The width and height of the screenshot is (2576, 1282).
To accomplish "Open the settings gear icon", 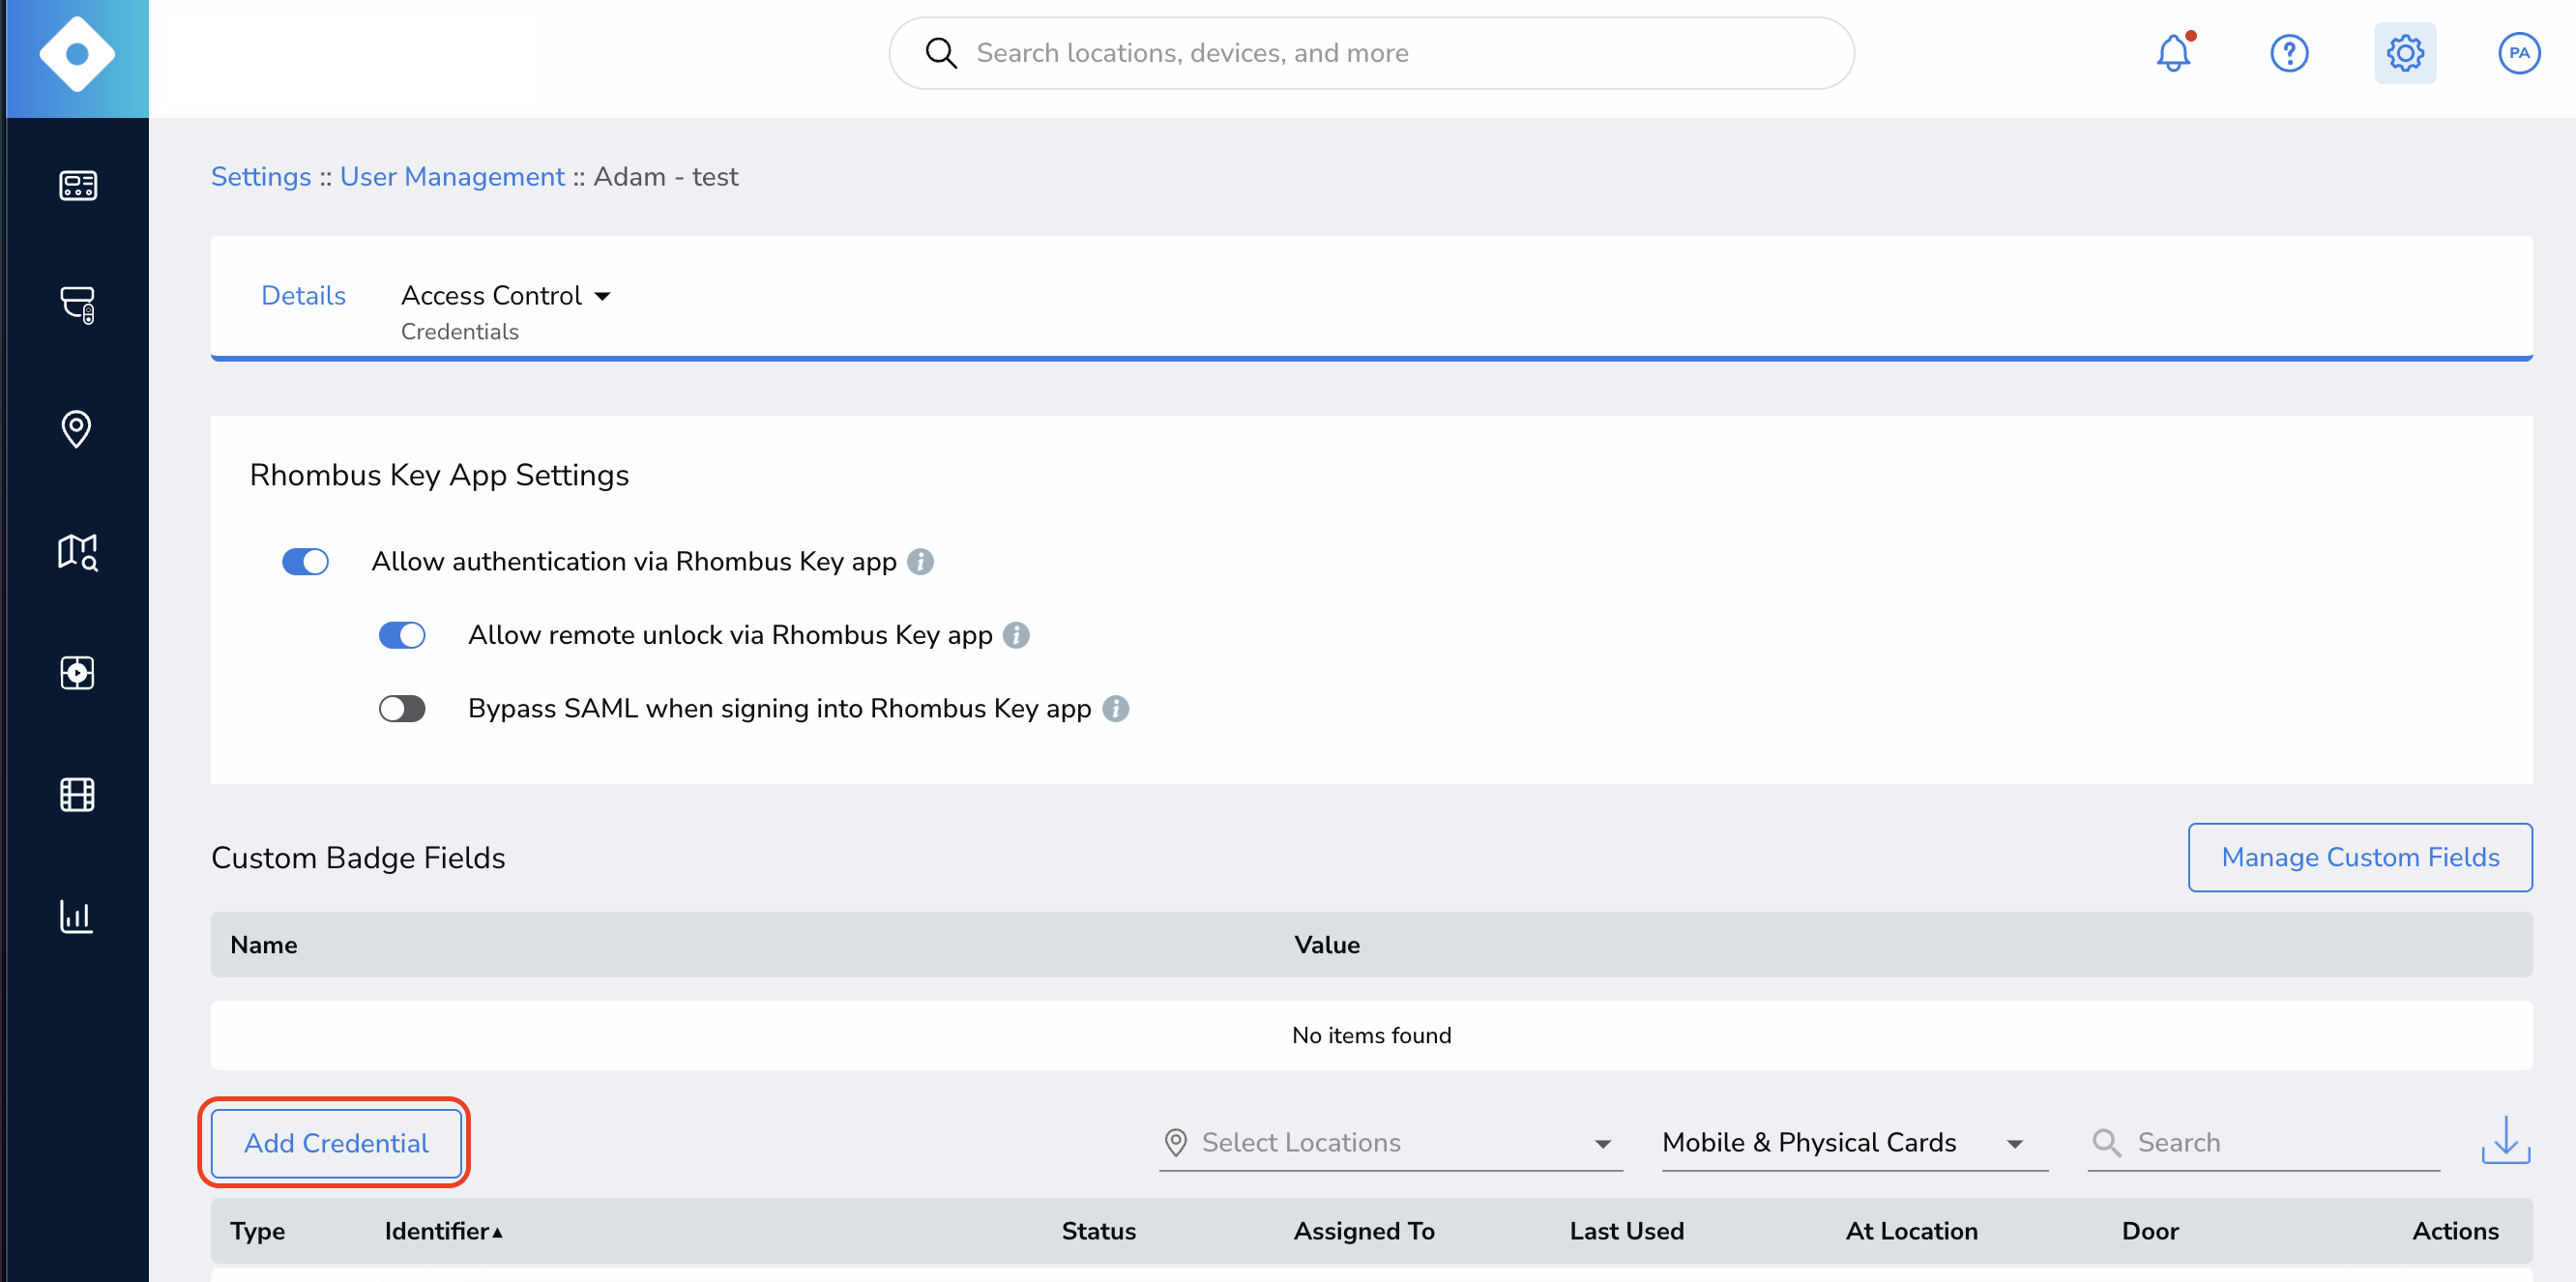I will (2405, 53).
